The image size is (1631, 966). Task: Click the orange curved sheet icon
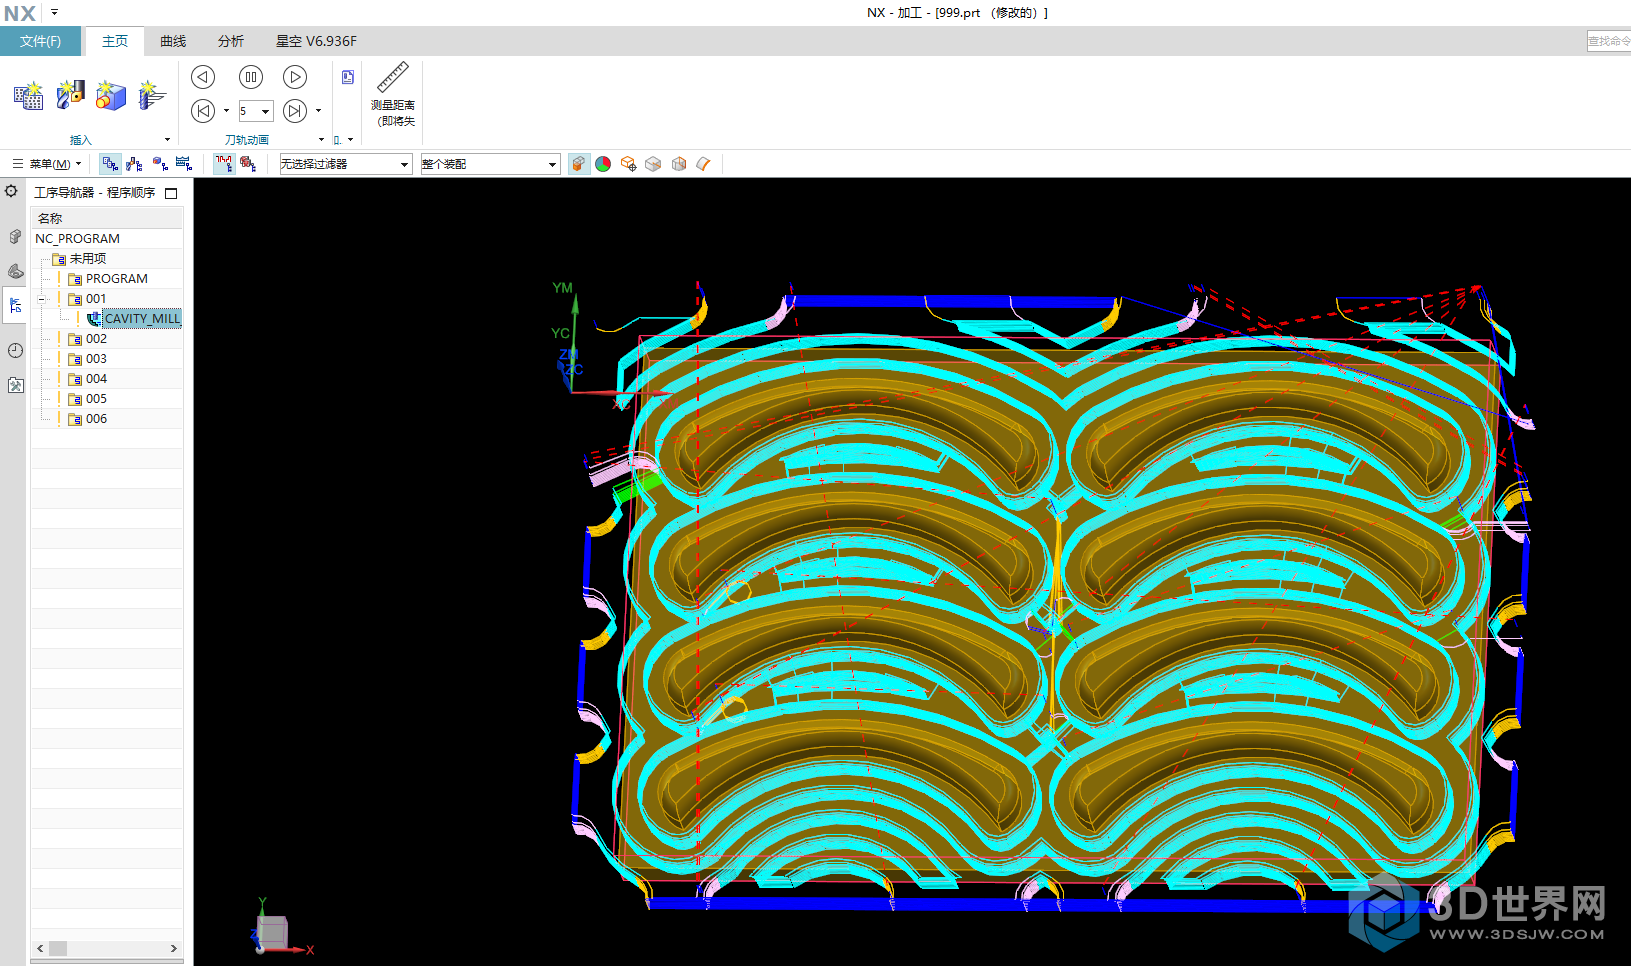pos(703,164)
